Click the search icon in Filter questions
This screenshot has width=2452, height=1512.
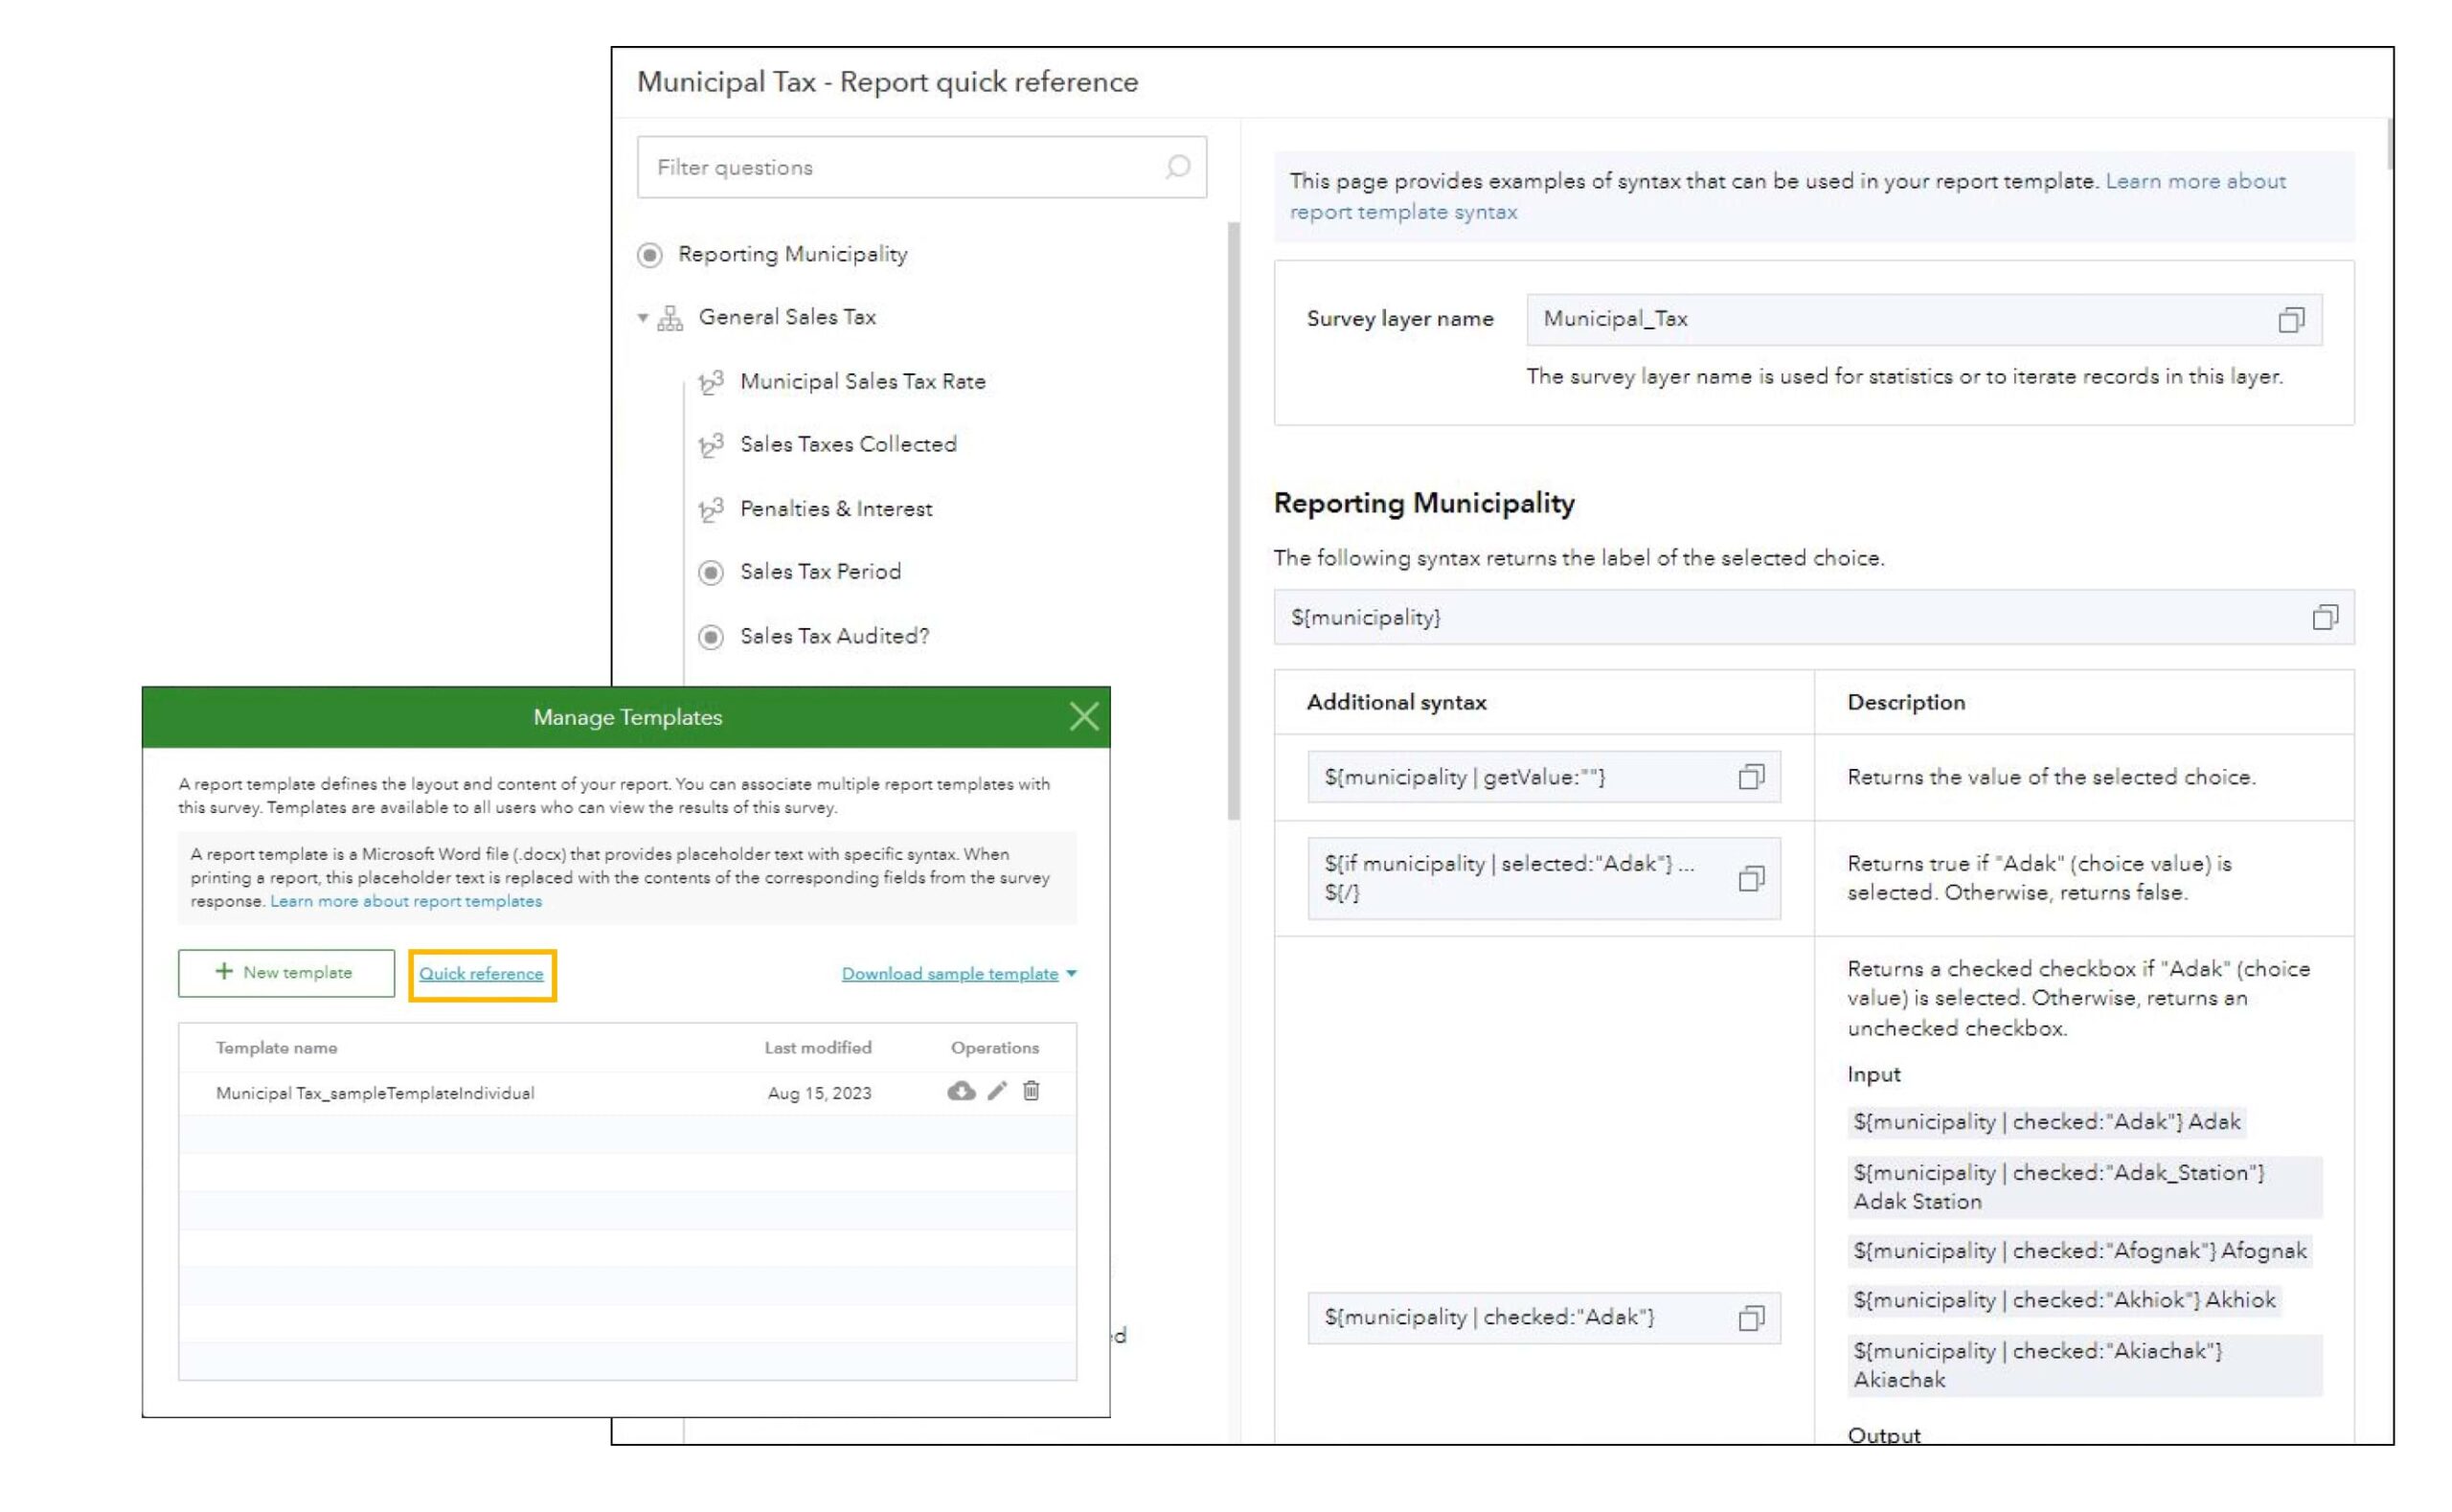(x=1178, y=167)
